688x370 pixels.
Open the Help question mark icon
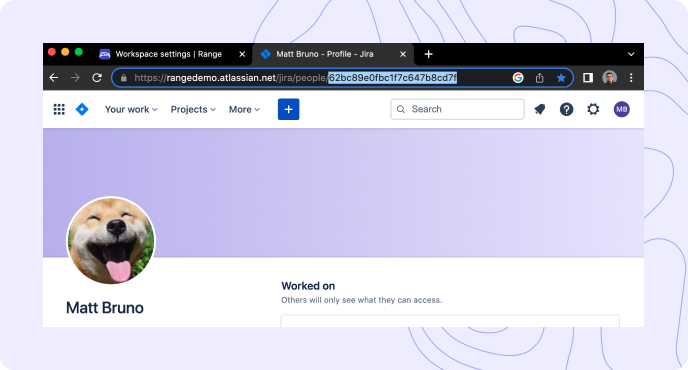point(566,109)
